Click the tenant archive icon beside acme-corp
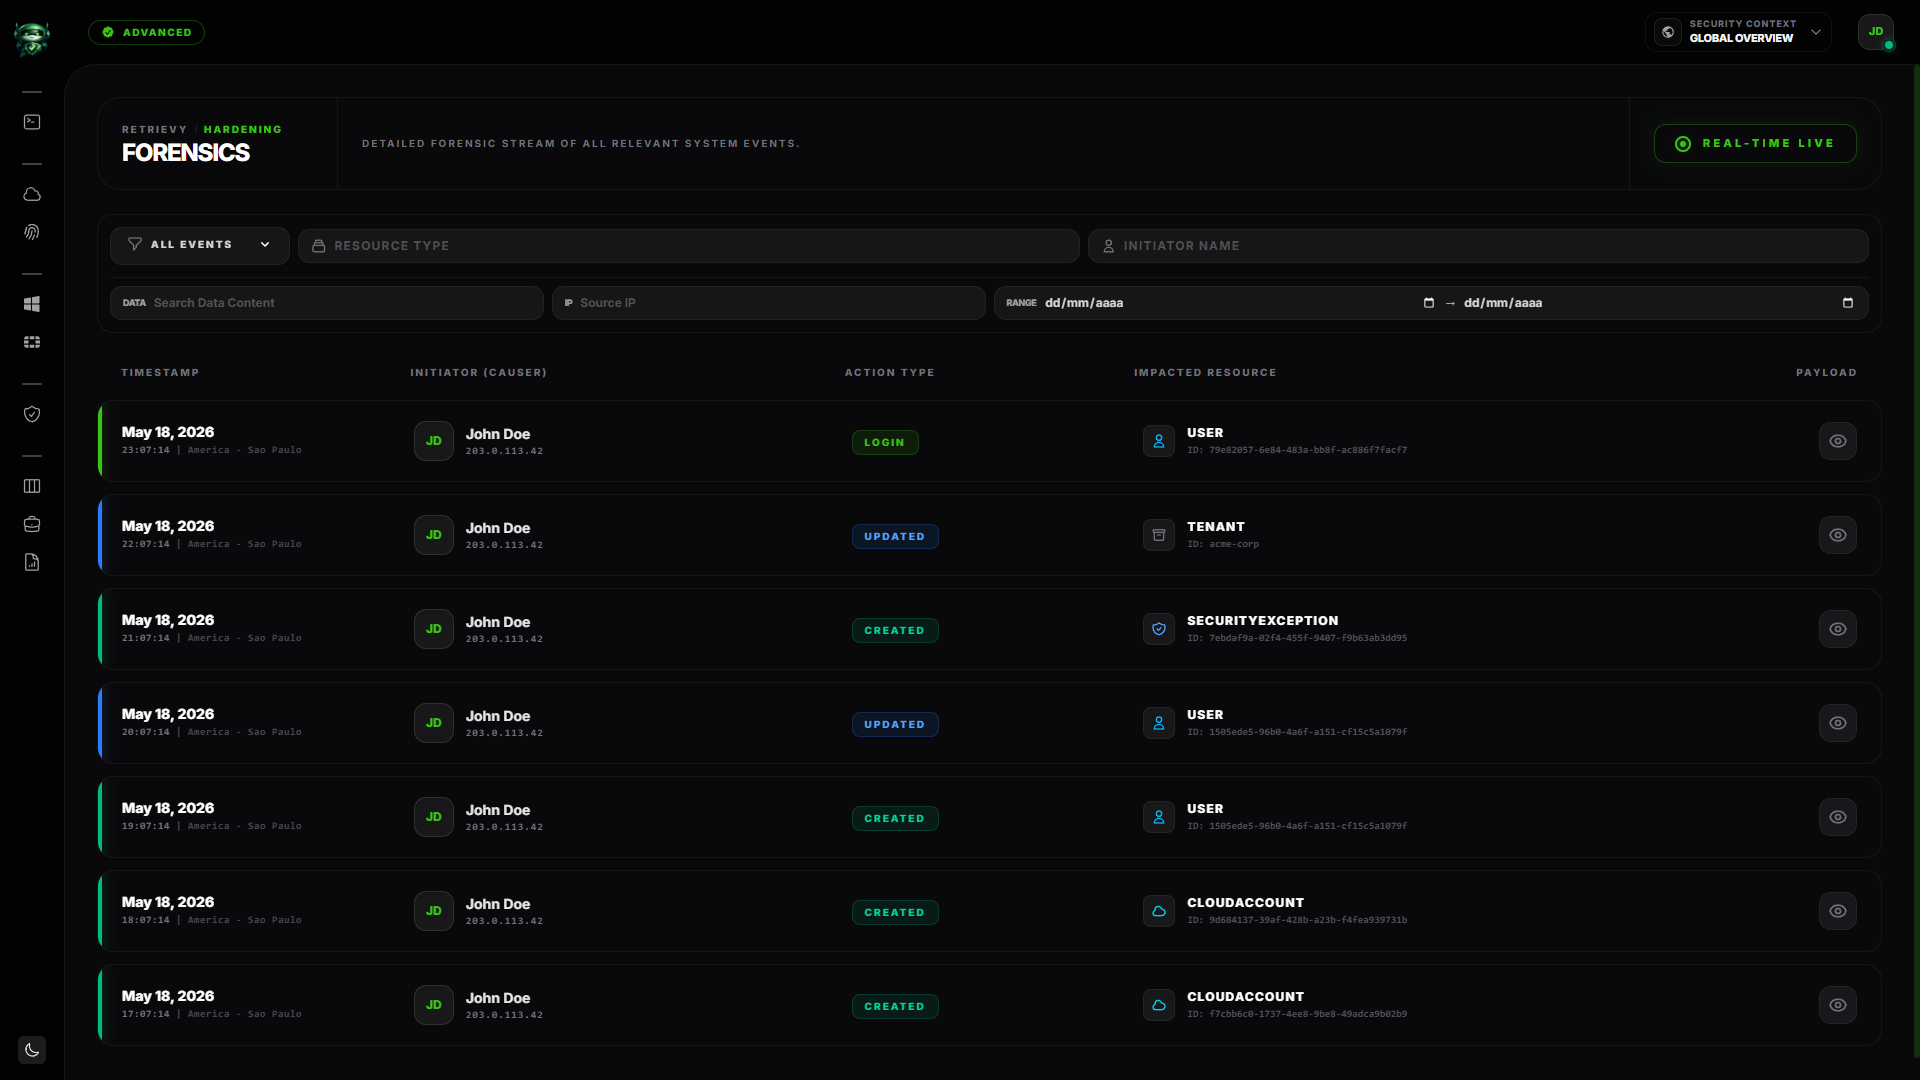Screen dimensions: 1920x1080 tap(1159, 535)
